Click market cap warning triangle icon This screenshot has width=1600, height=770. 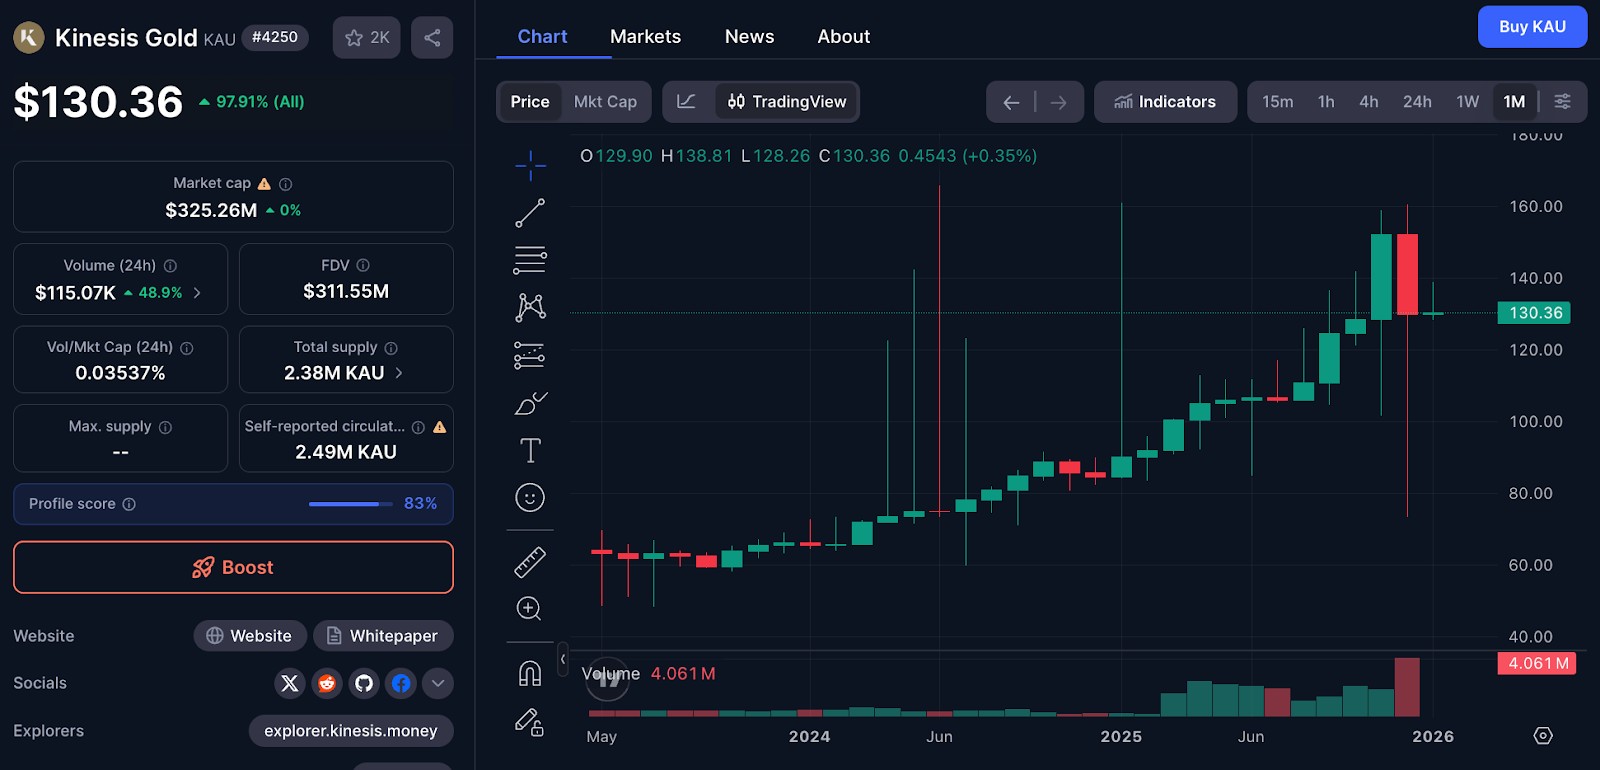tap(264, 184)
